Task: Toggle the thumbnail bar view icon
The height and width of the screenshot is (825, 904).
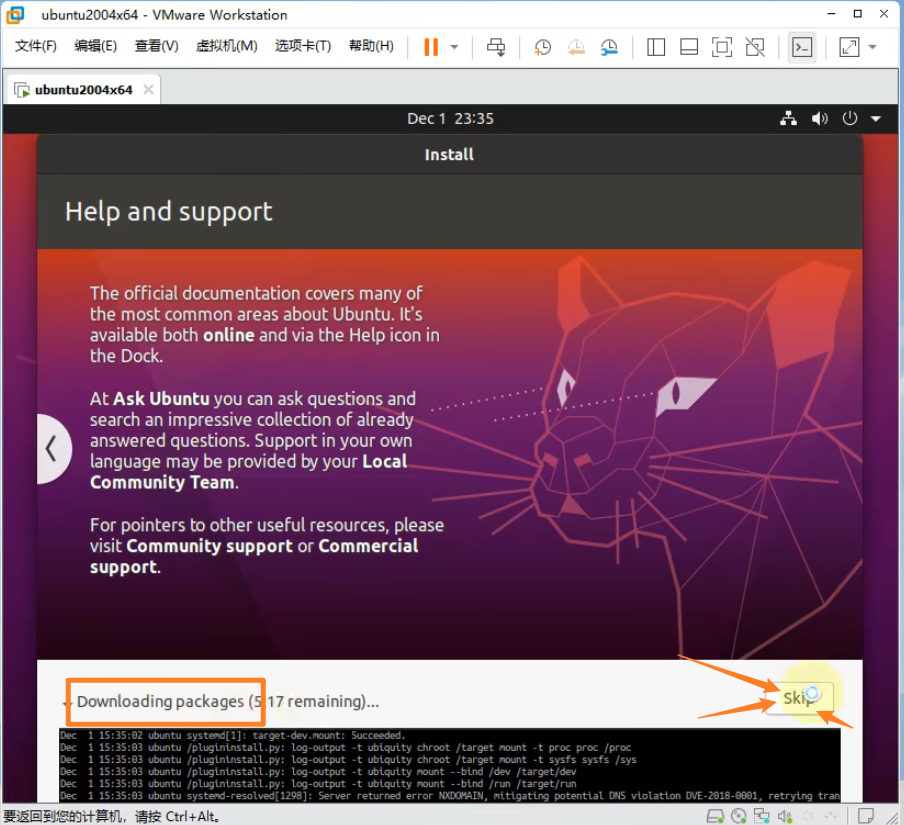Action: [x=688, y=47]
